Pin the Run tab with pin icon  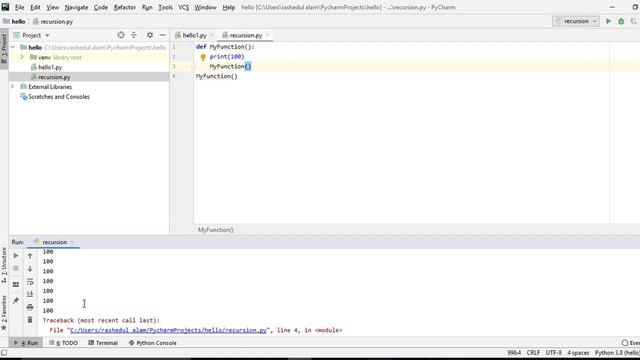(x=16, y=301)
